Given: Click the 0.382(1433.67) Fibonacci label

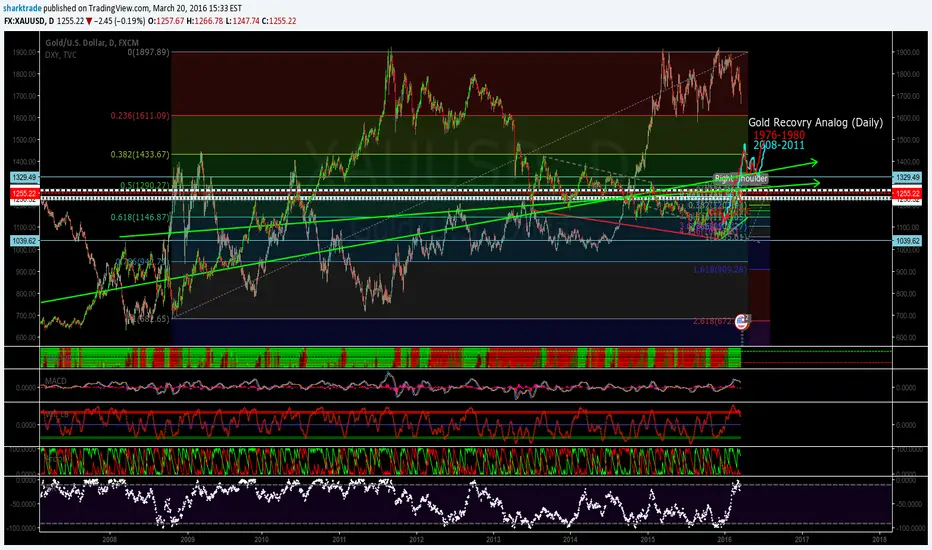Looking at the screenshot, I should [140, 155].
